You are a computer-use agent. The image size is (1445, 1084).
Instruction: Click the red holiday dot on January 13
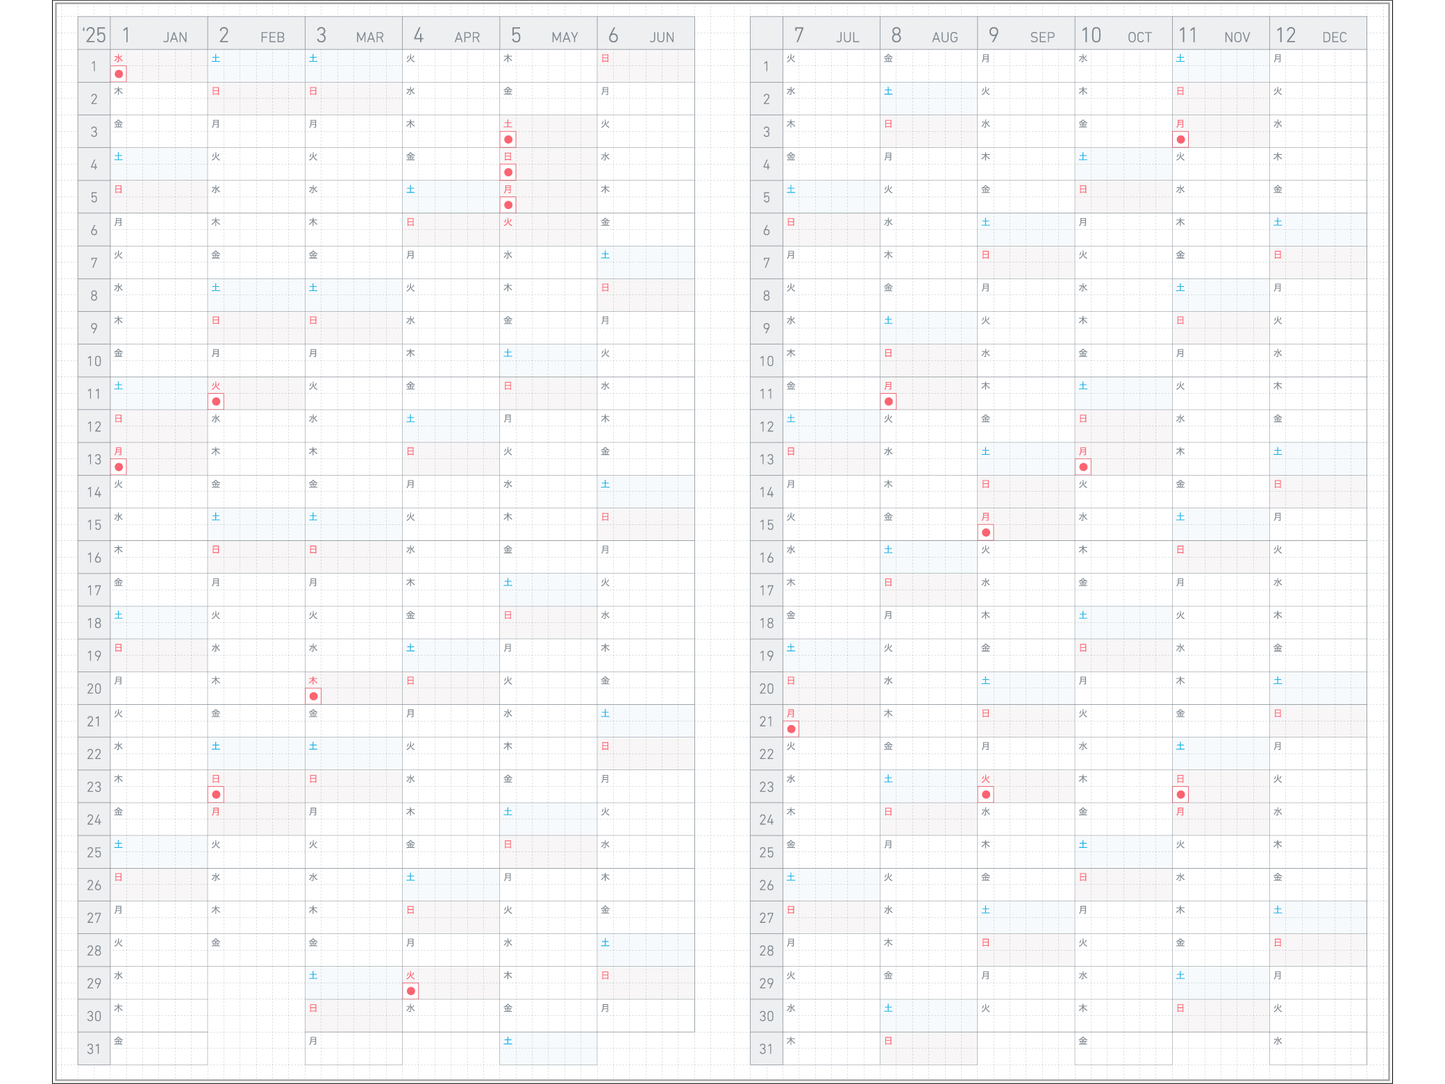point(119,467)
